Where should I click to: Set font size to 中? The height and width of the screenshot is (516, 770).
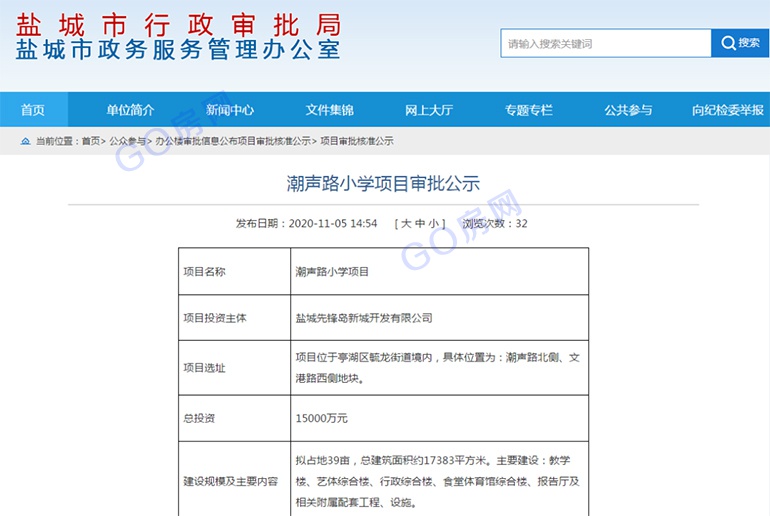coord(420,223)
